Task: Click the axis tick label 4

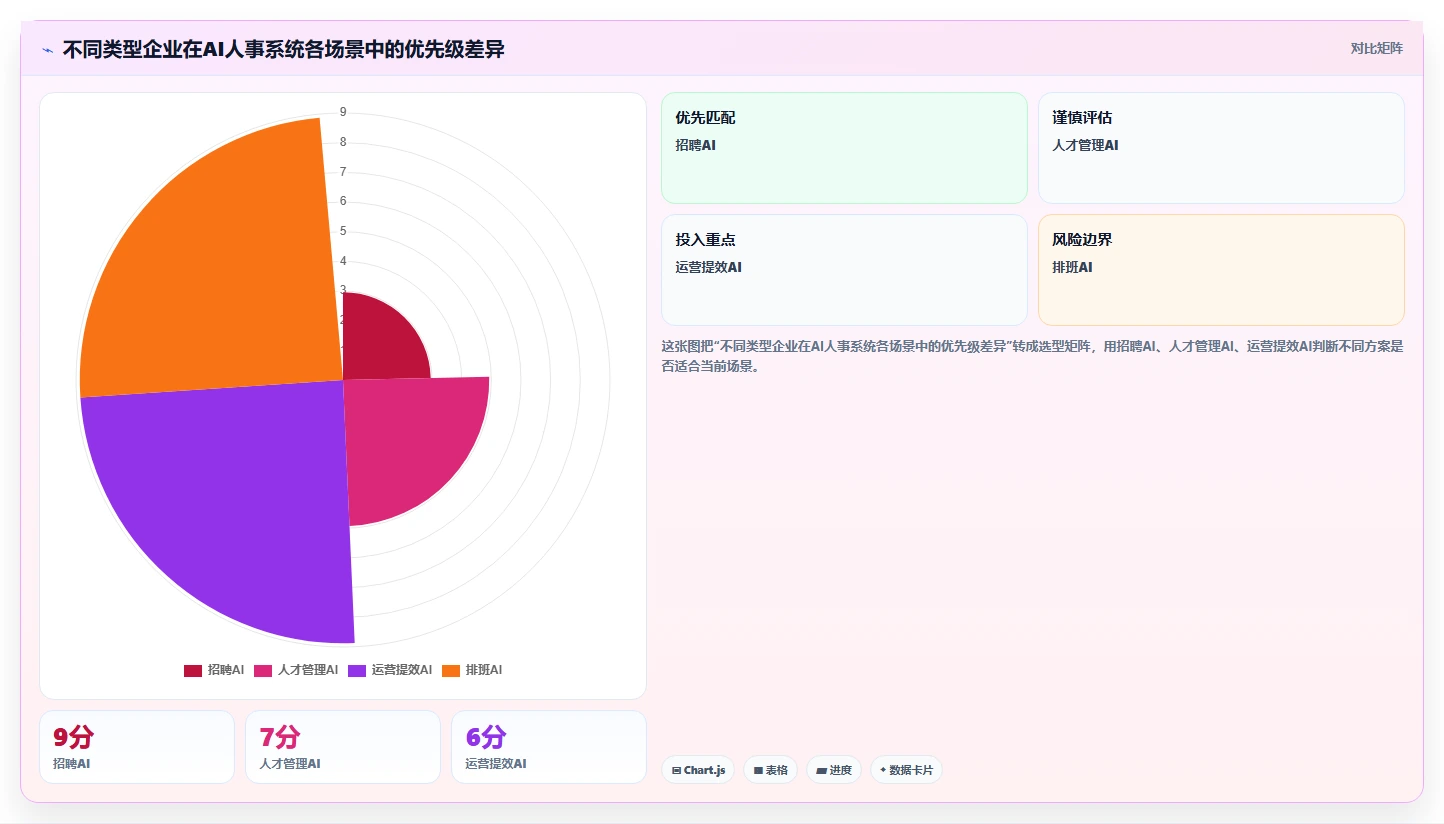Action: [x=343, y=261]
